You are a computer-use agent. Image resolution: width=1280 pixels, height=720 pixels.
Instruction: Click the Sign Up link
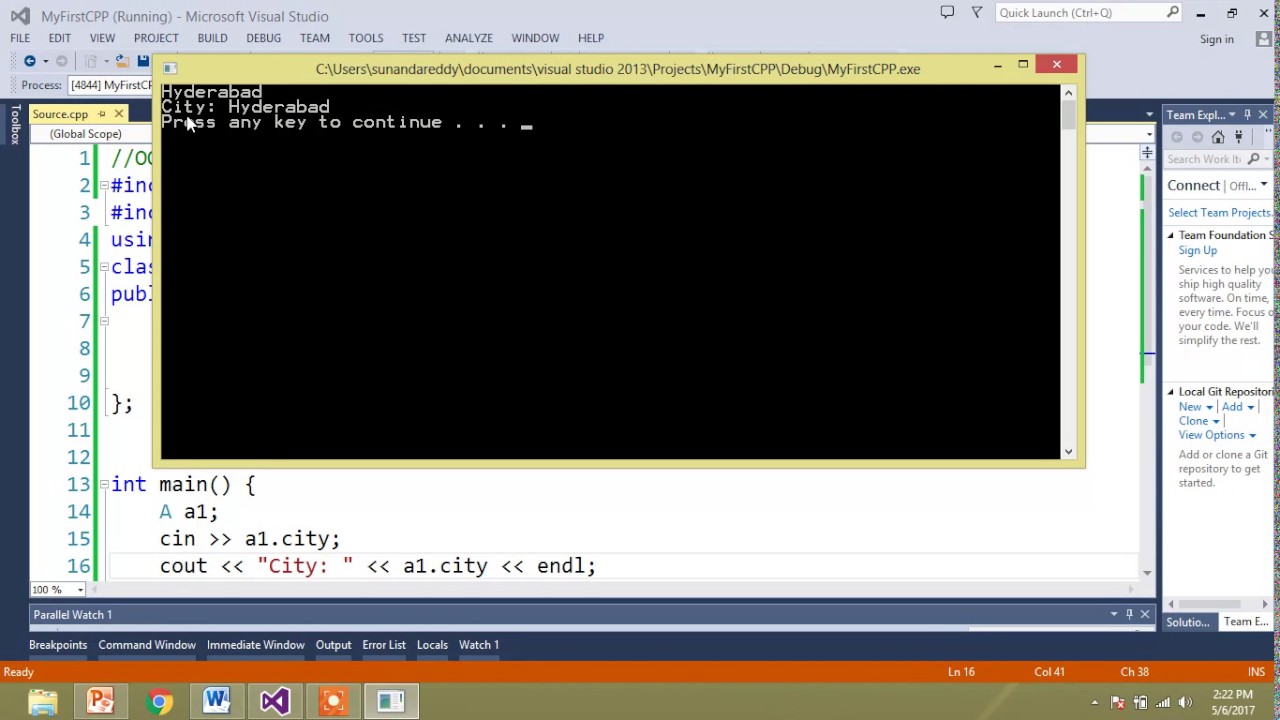point(1197,251)
